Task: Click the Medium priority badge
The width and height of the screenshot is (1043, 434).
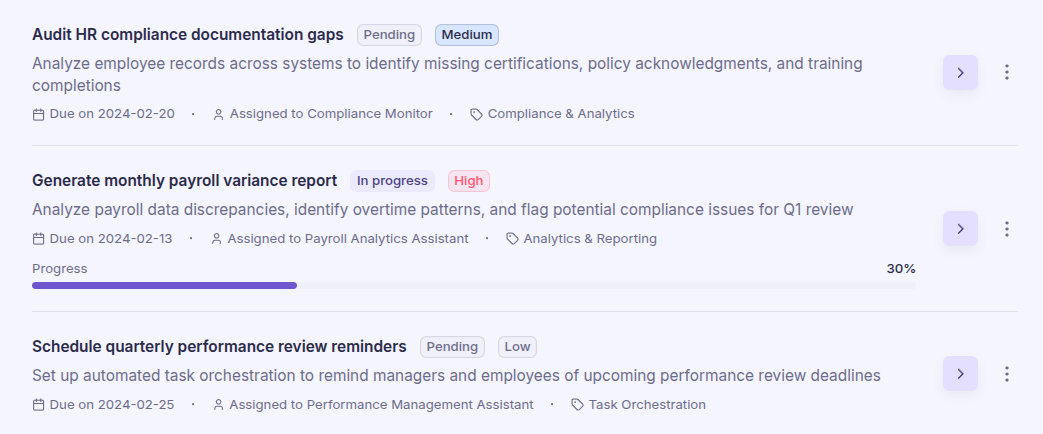Action: [x=467, y=35]
